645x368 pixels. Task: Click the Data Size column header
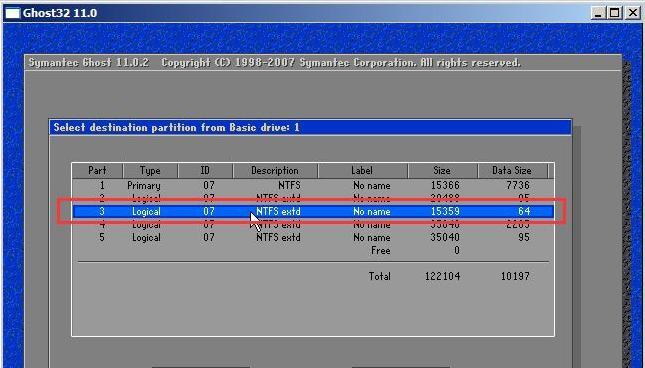click(x=512, y=171)
